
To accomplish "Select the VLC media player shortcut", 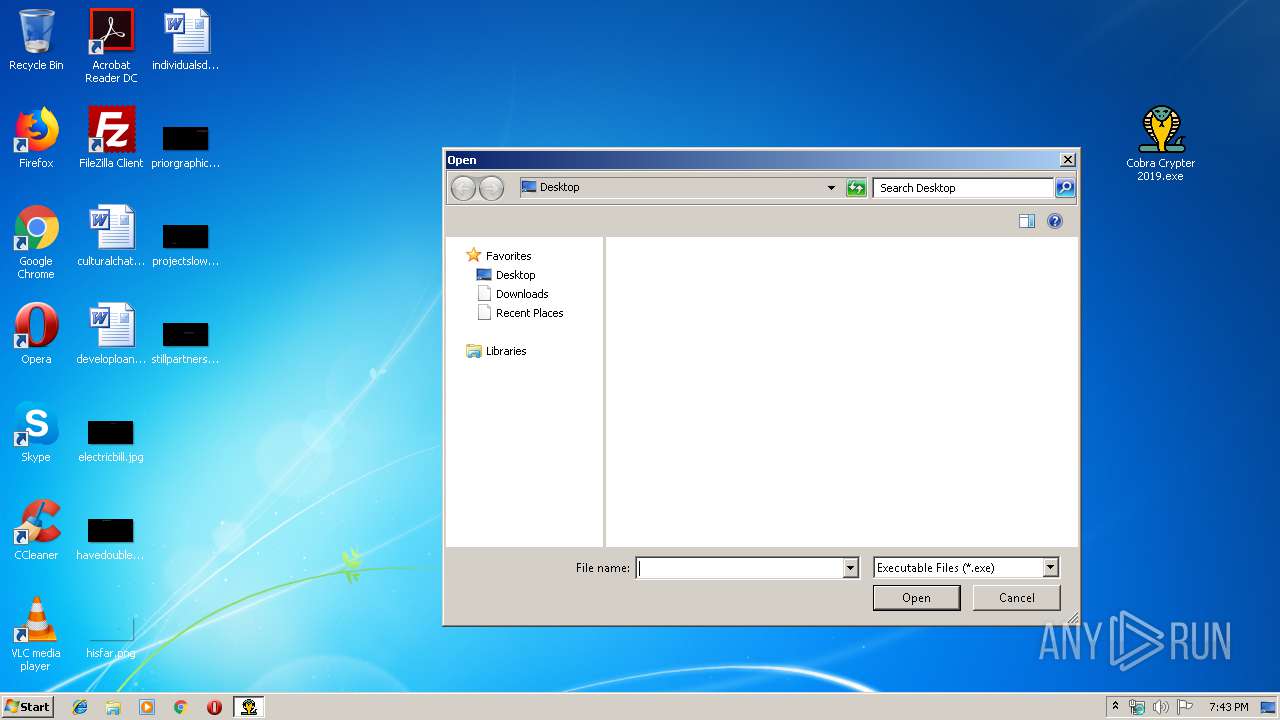I will (36, 634).
